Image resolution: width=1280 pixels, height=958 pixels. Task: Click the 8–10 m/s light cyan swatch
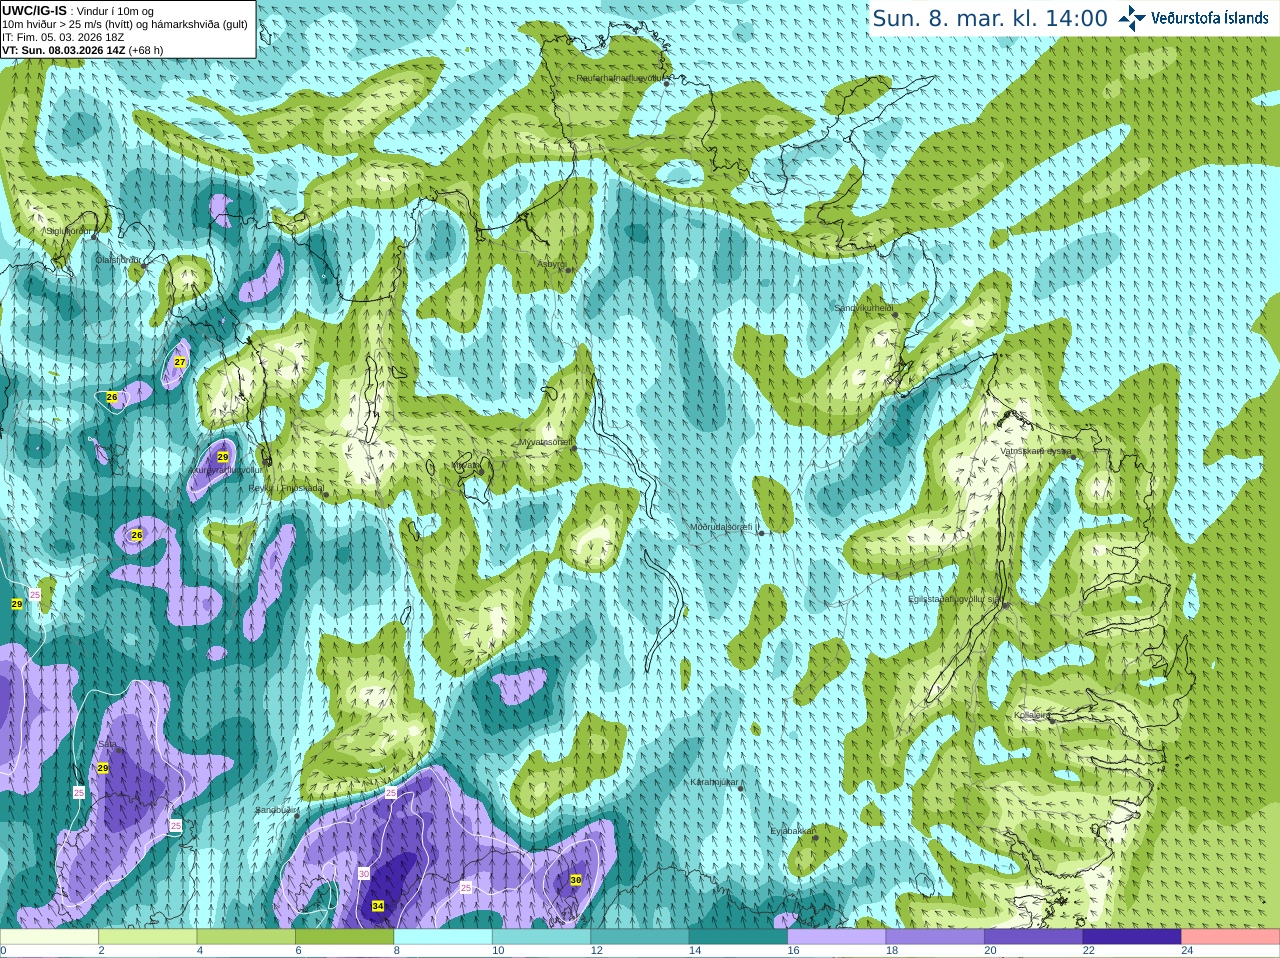(443, 937)
